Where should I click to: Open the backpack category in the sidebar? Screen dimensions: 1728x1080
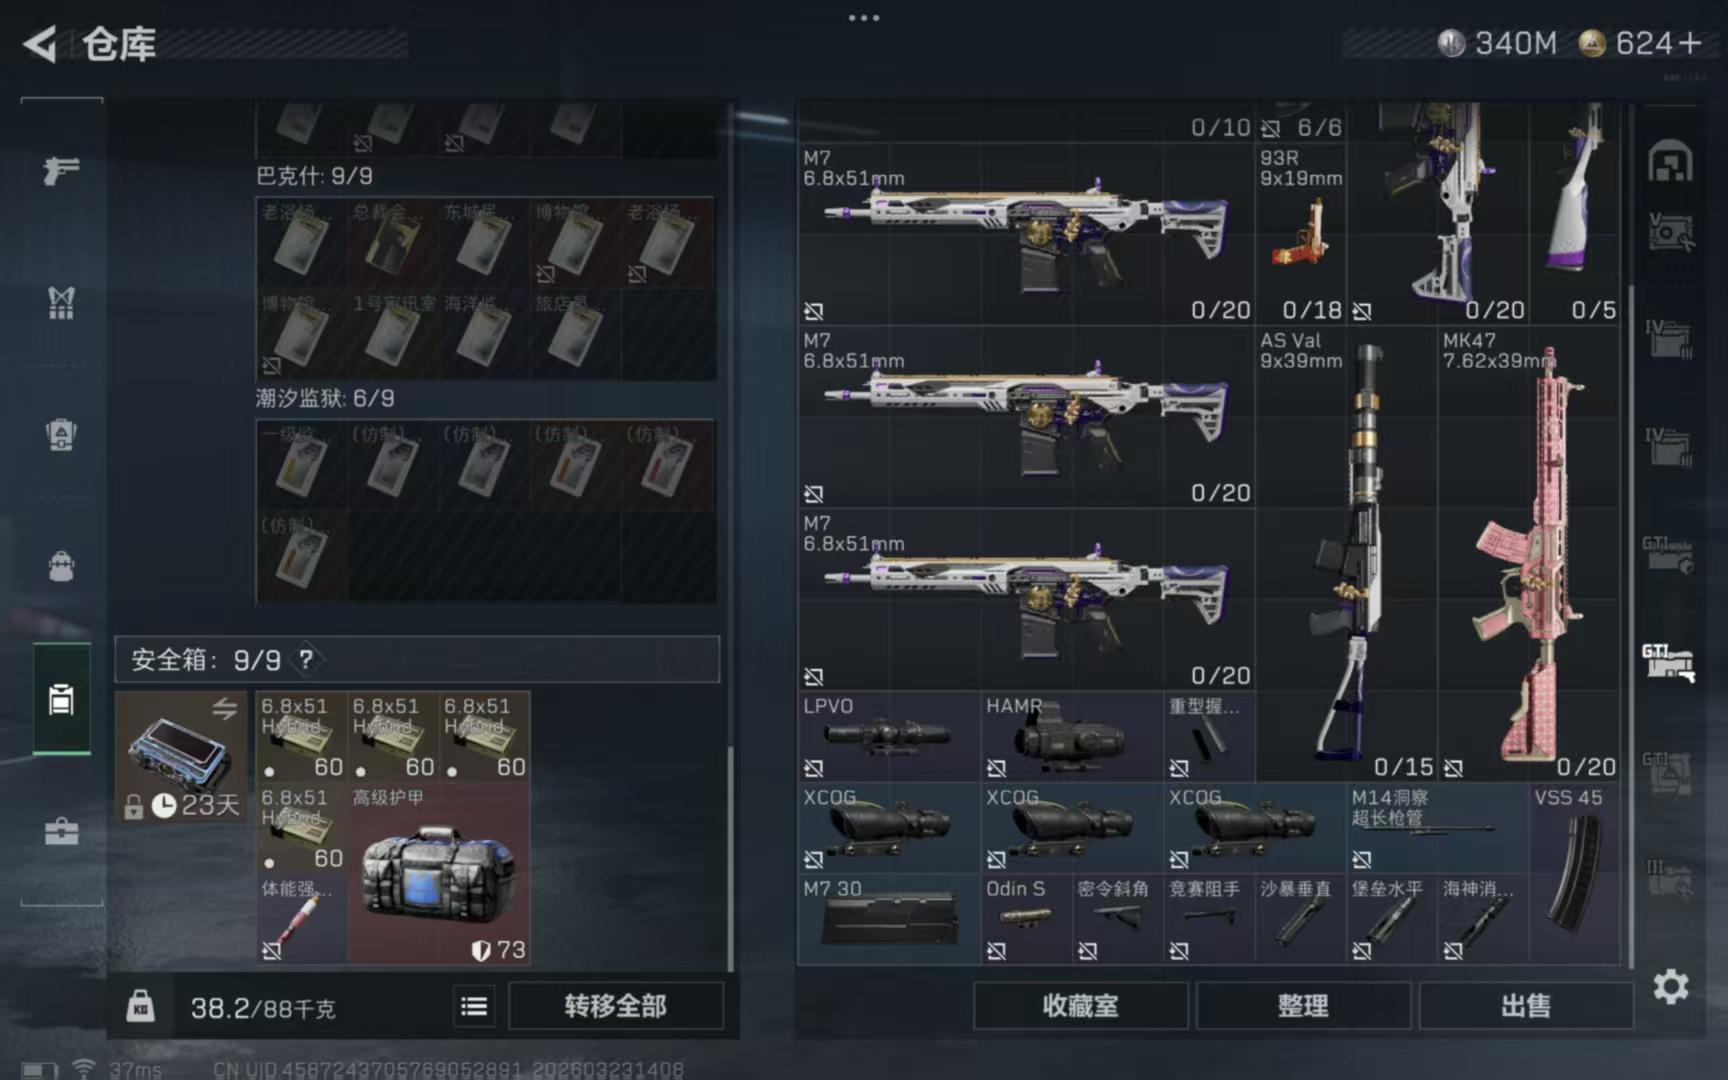coord(61,566)
